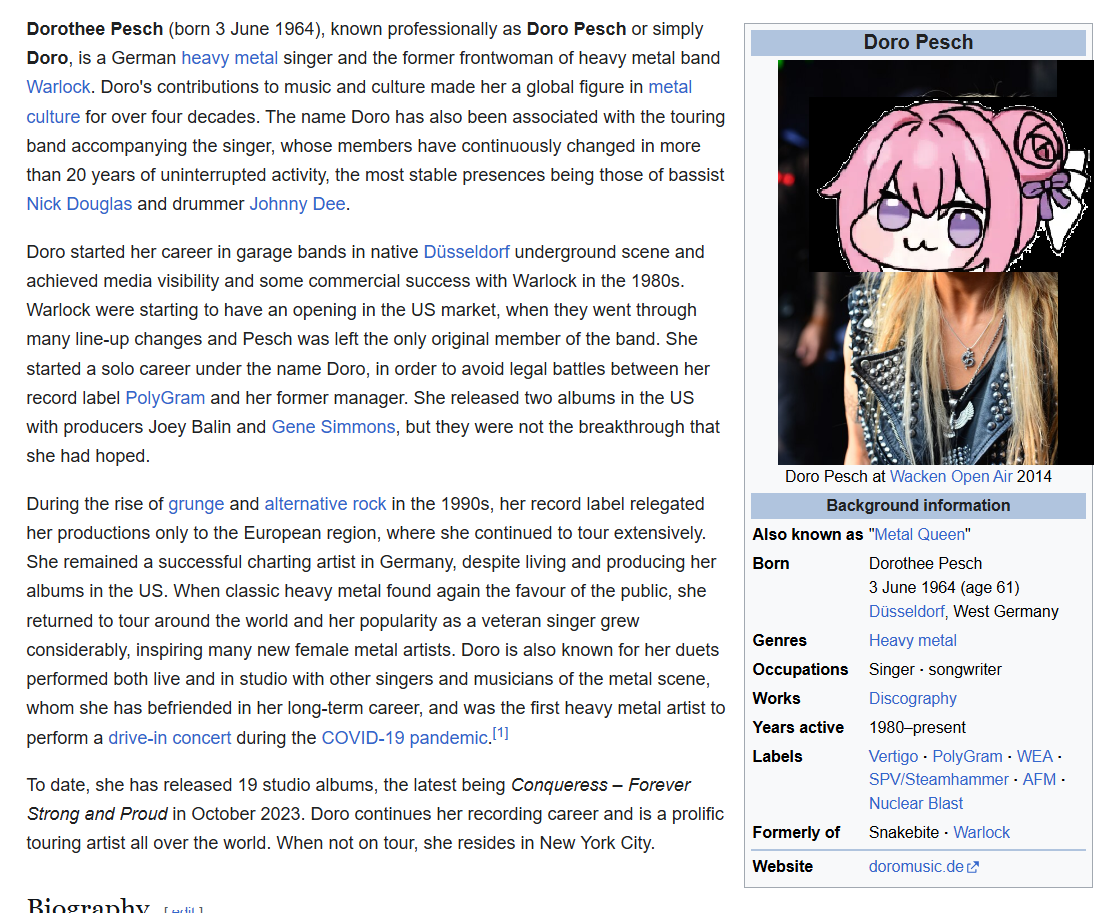Select the infobox title Doro Pesch
Screen dimensions: 1110x913
point(918,42)
